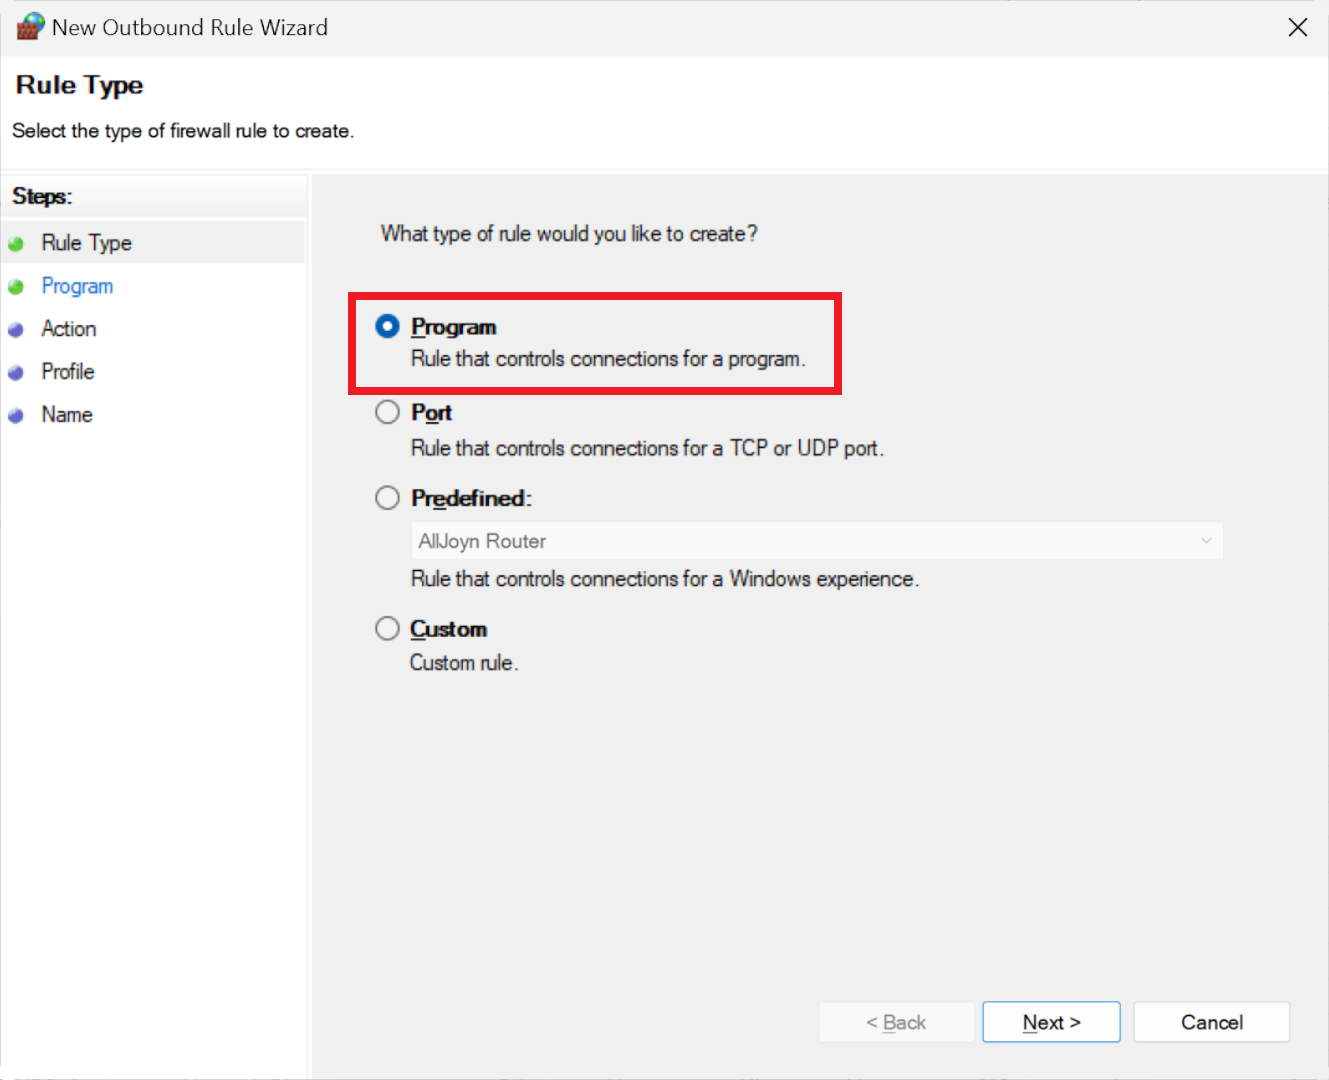Click green bullet beside Rule Type step
1329x1080 pixels.
click(16, 244)
